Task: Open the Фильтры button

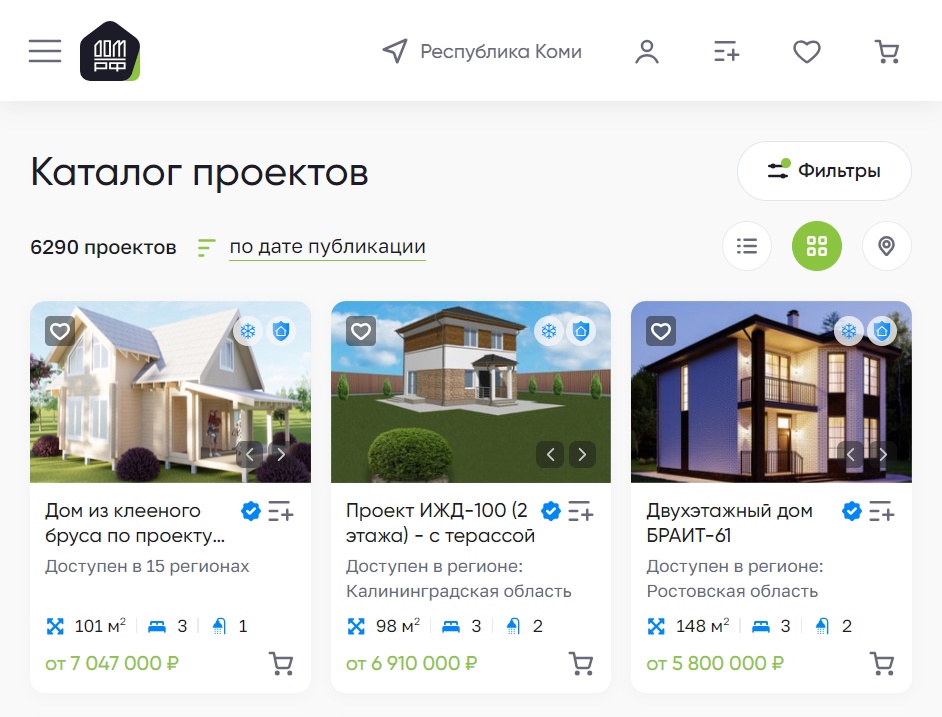Action: pos(824,171)
